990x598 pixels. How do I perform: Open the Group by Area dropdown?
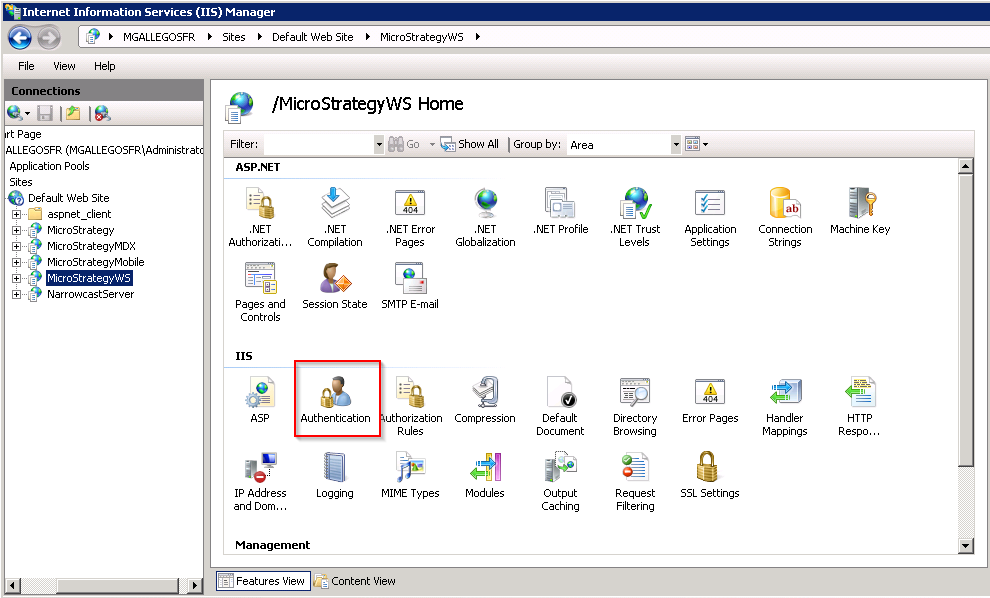[674, 144]
